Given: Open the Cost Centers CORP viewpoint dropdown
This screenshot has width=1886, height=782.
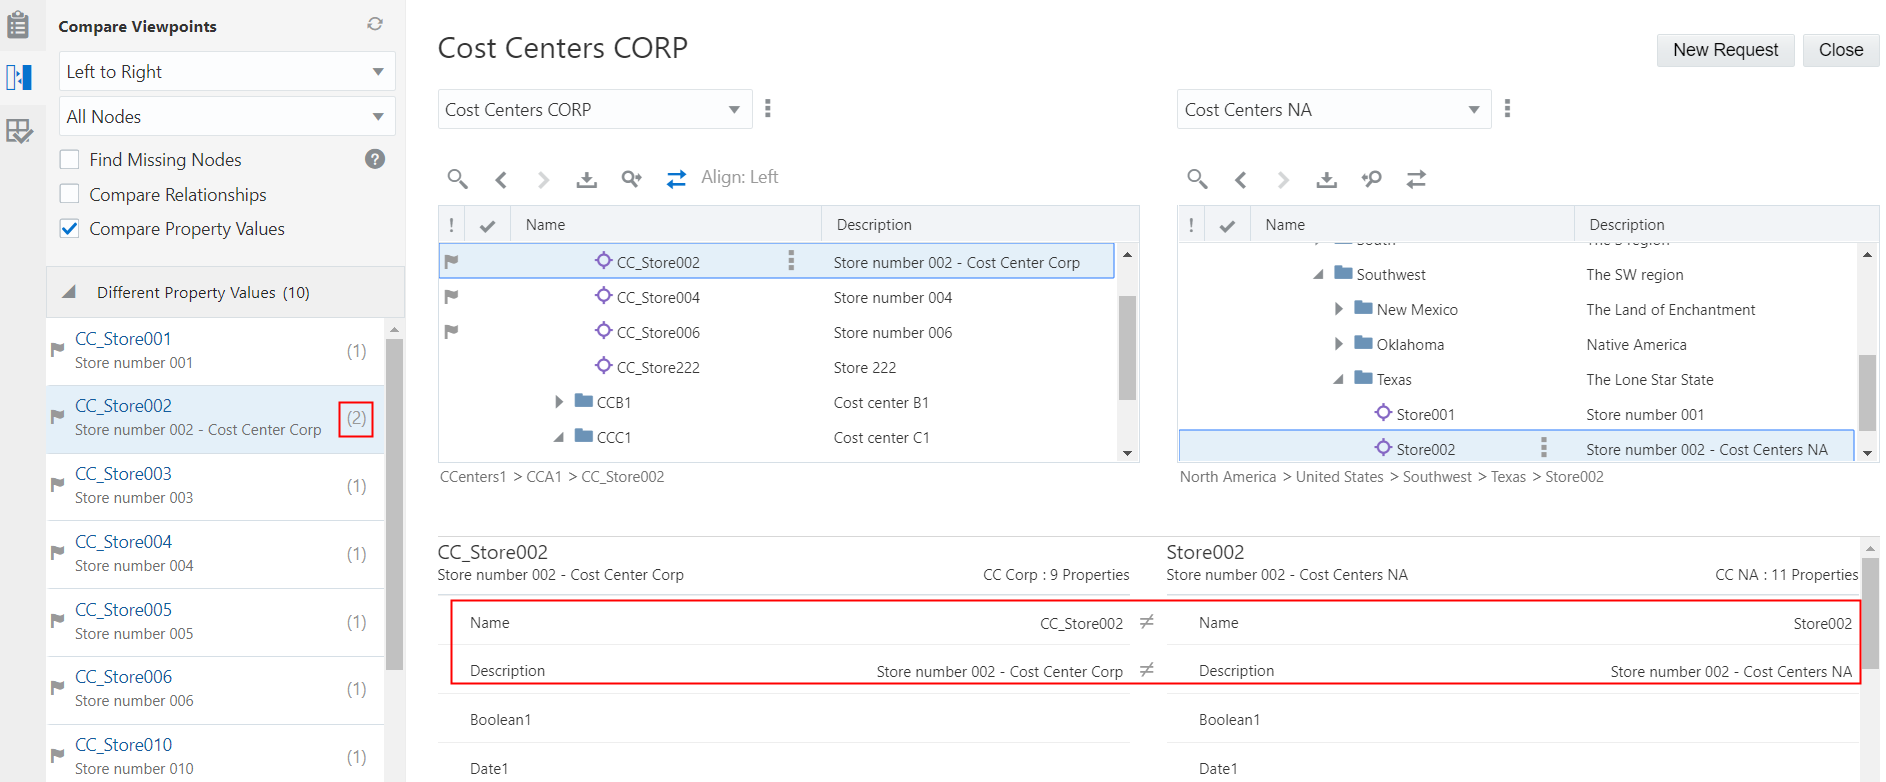Looking at the screenshot, I should point(594,110).
